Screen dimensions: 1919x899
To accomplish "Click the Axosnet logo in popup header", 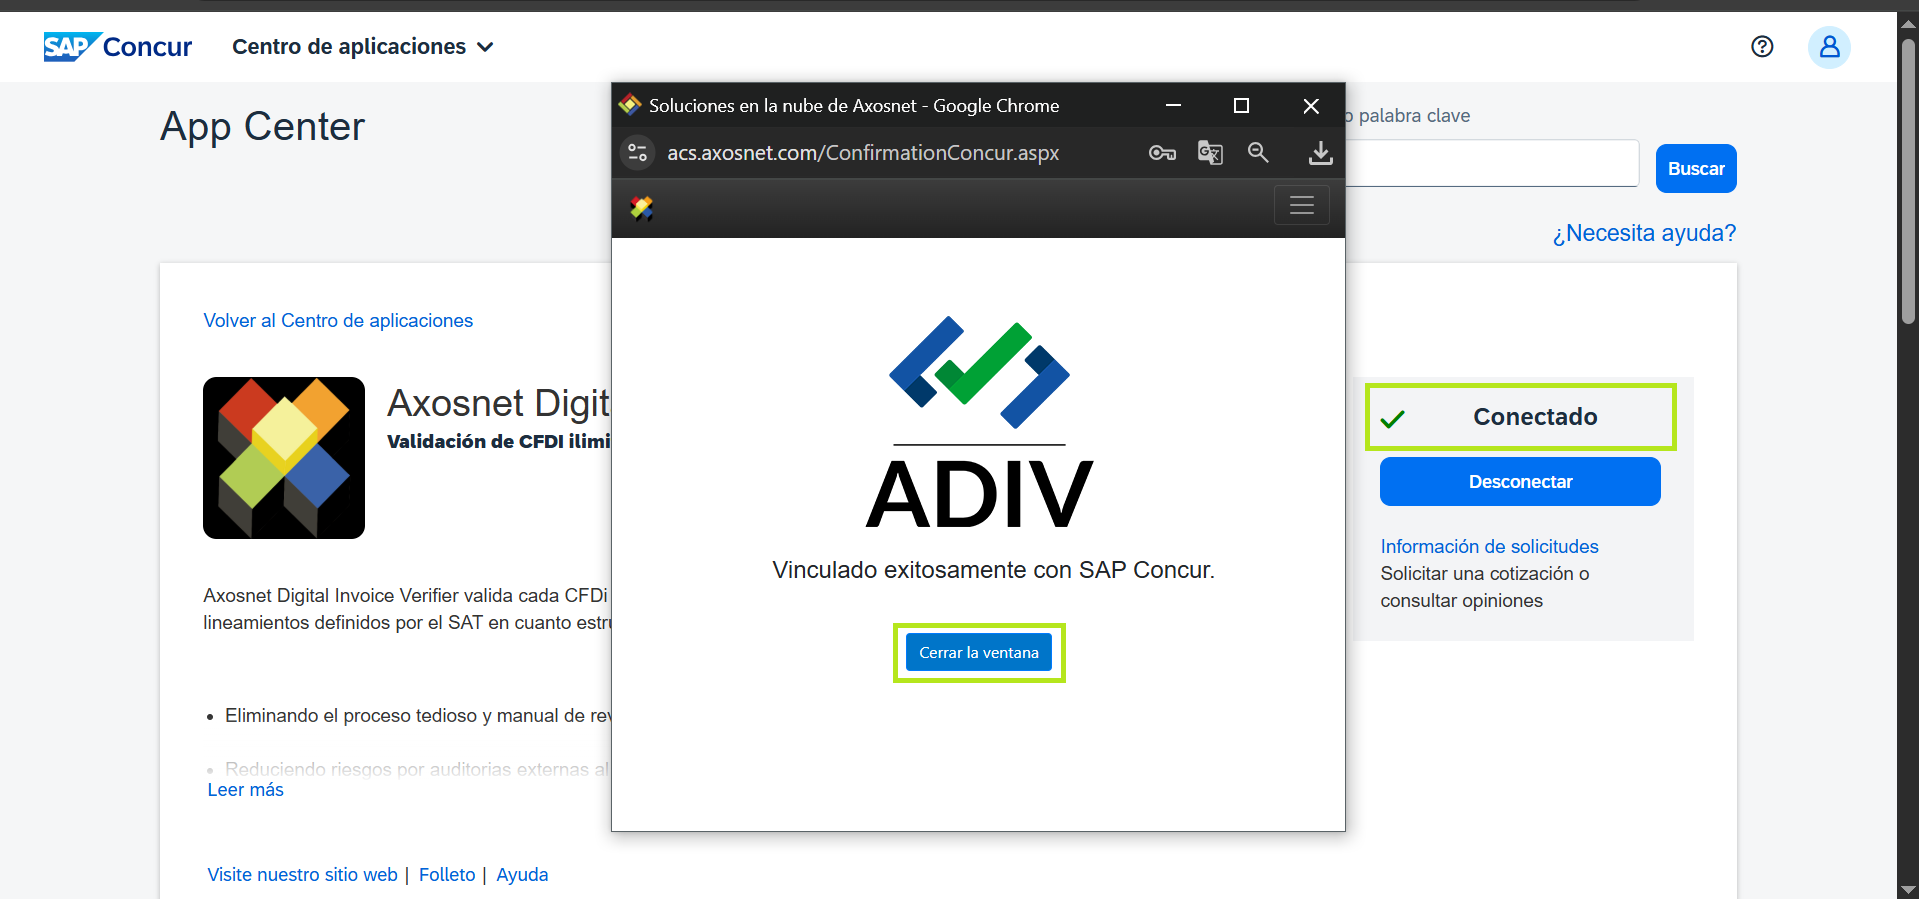I will click(641, 208).
